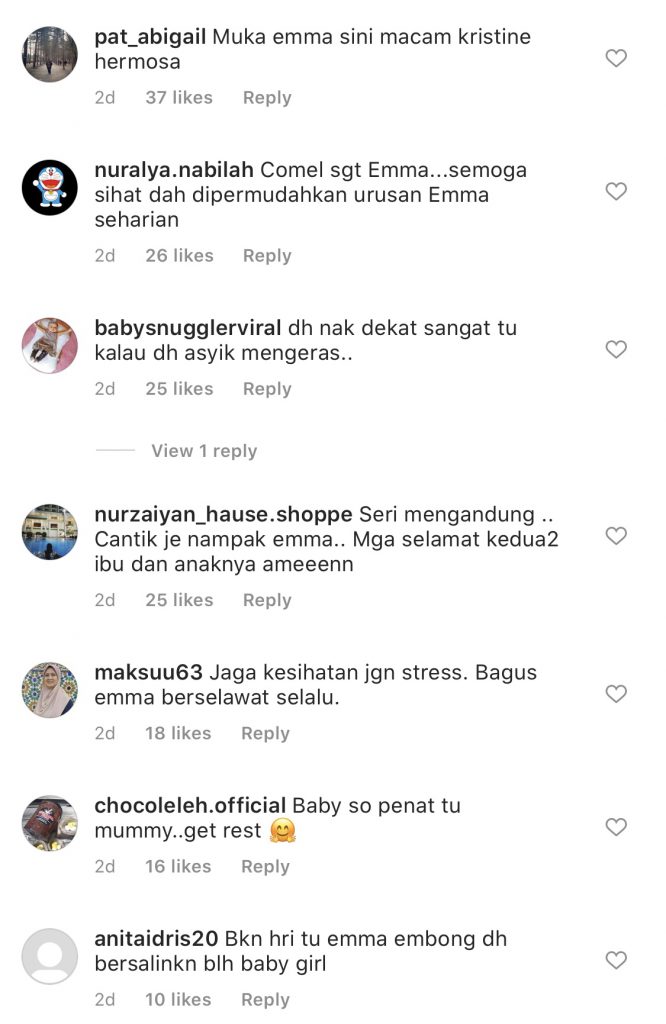Viewport: 666px width, 1024px height.
Task: Heart the nurzaiyan_hause.shoppe comment
Action: [616, 536]
